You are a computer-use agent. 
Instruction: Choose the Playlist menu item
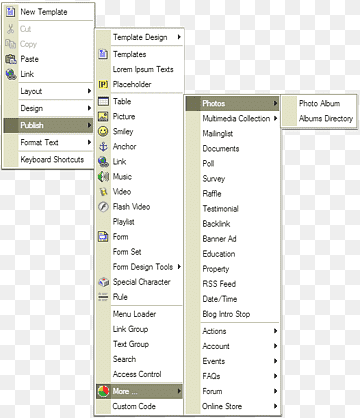point(140,222)
